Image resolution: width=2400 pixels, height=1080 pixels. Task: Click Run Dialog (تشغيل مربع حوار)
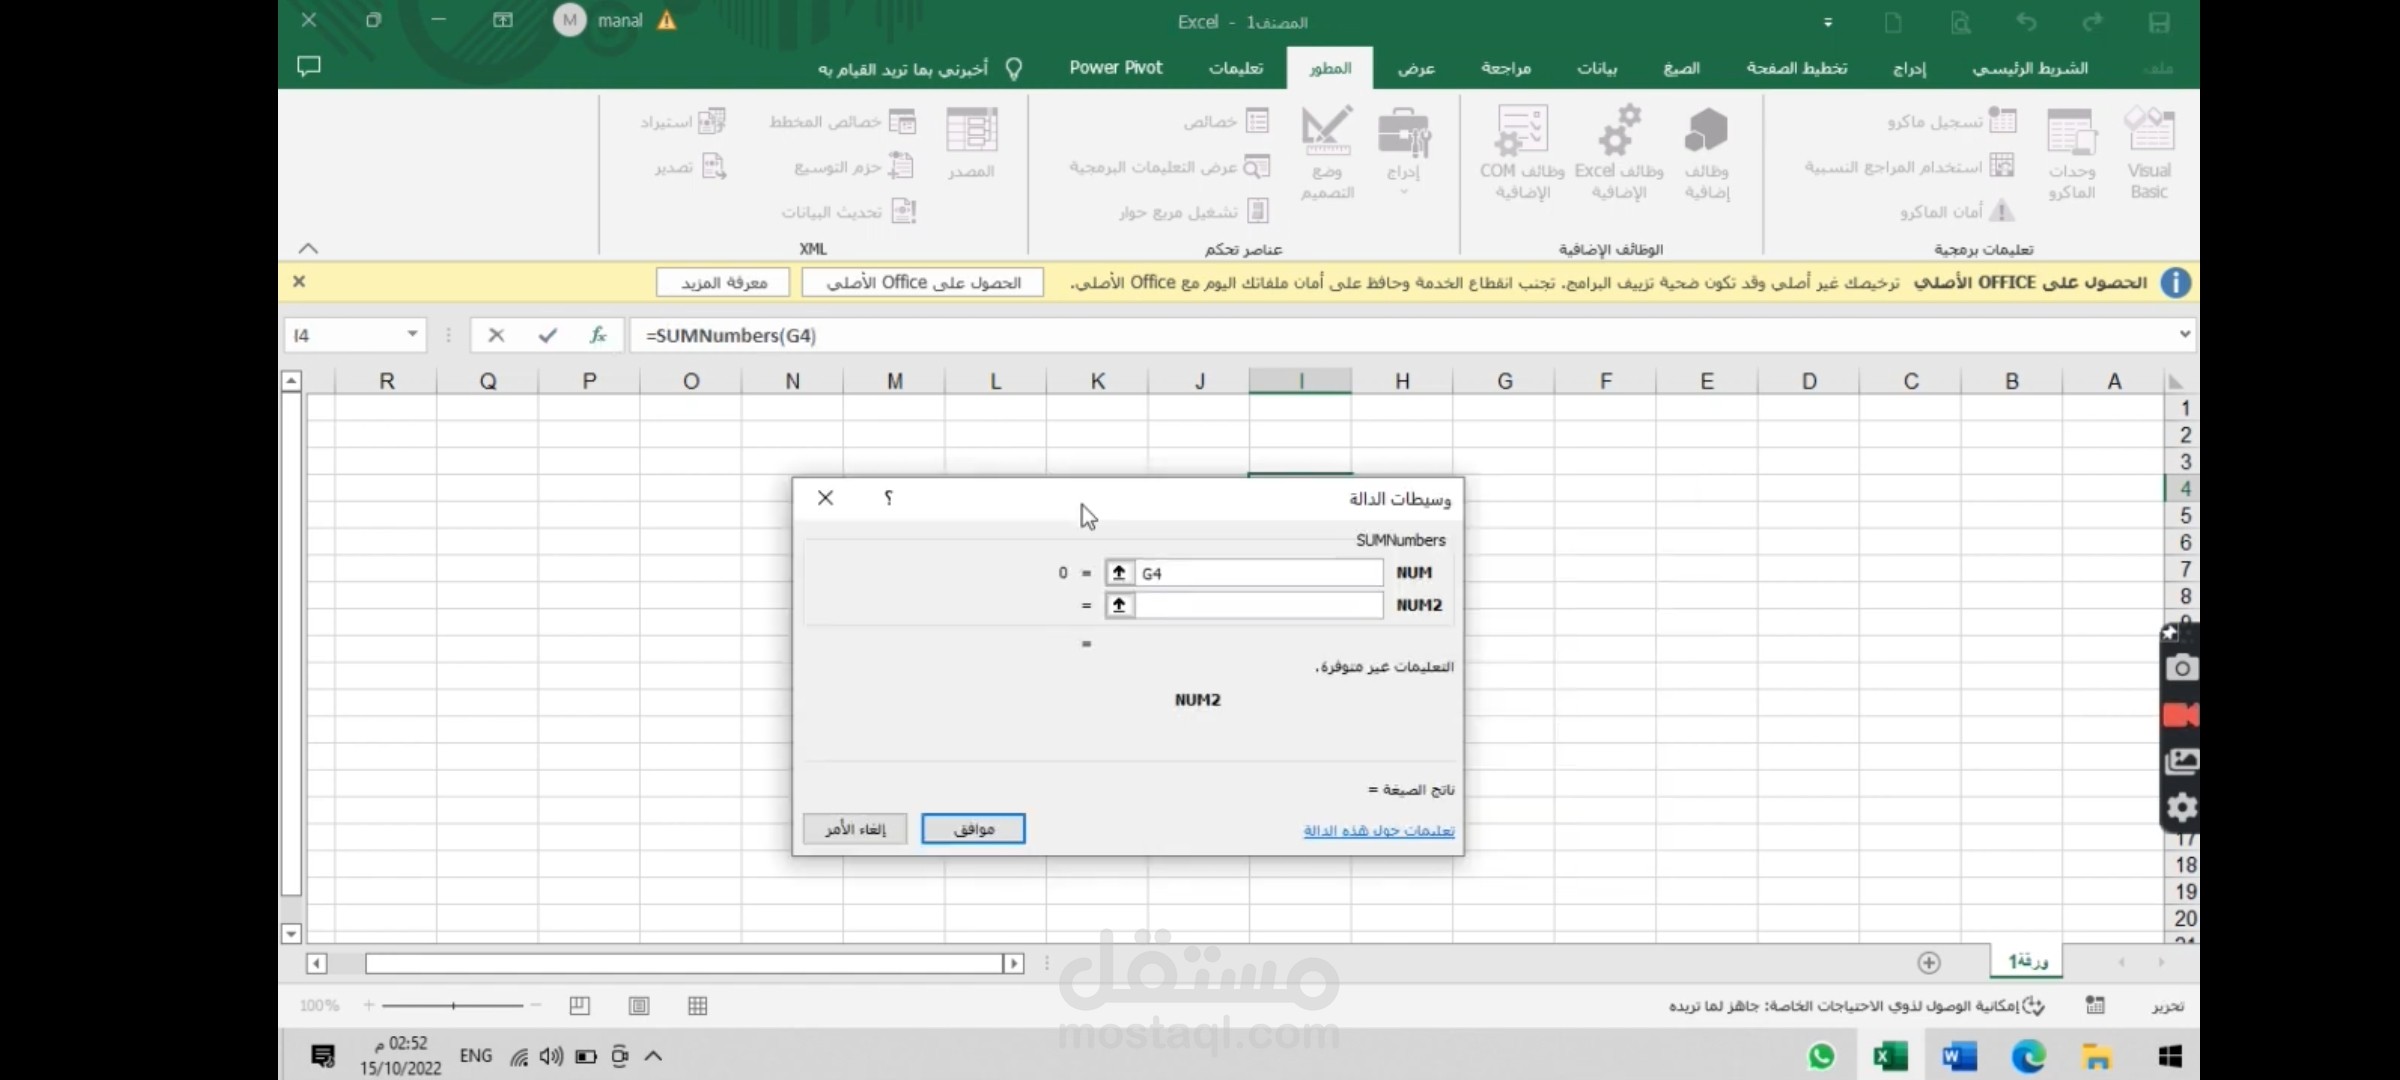click(x=1194, y=211)
